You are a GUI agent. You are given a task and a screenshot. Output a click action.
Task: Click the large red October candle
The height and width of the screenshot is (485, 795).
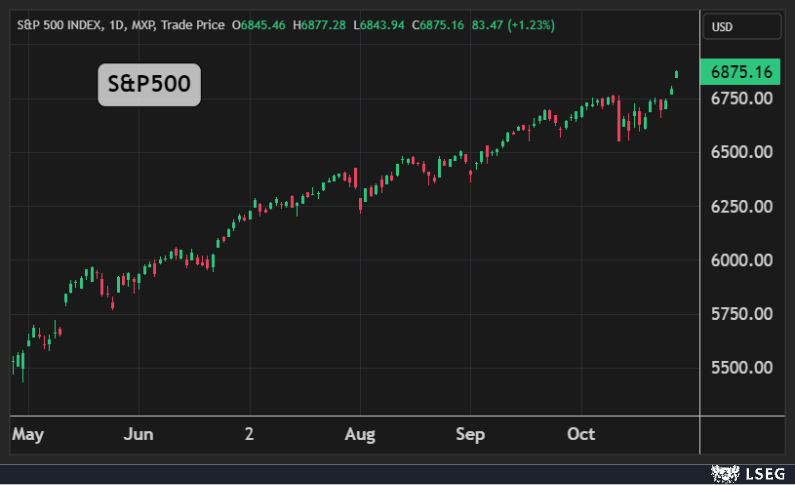point(619,119)
